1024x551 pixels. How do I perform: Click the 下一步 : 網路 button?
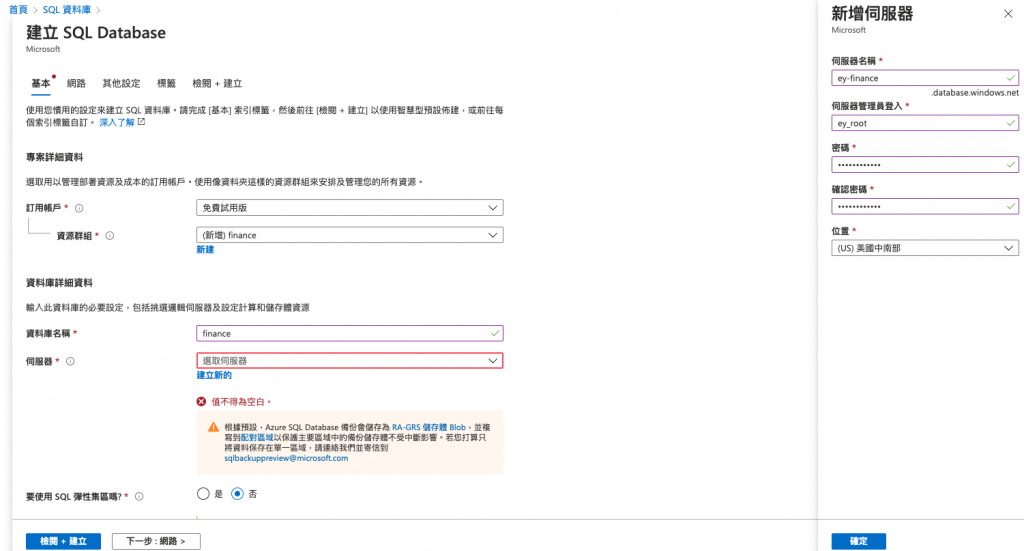click(156, 541)
